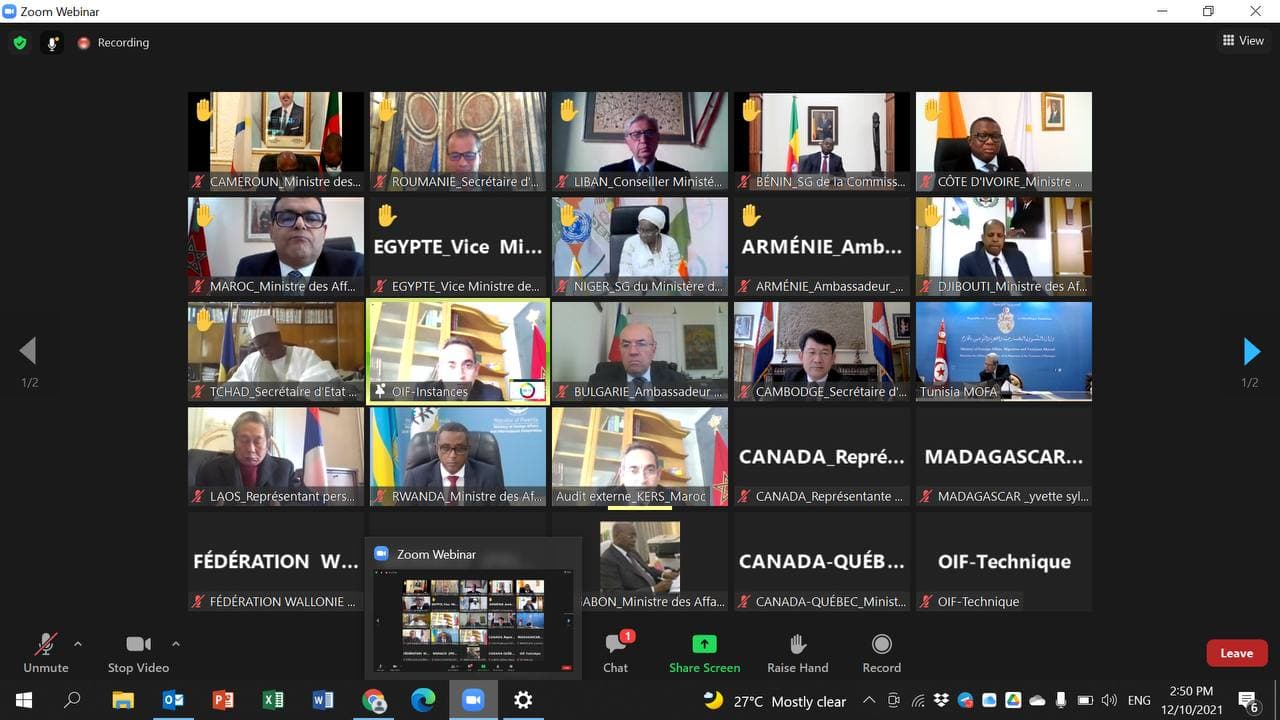Open the Chat panel
Screen dimensions: 1280x720
615,651
